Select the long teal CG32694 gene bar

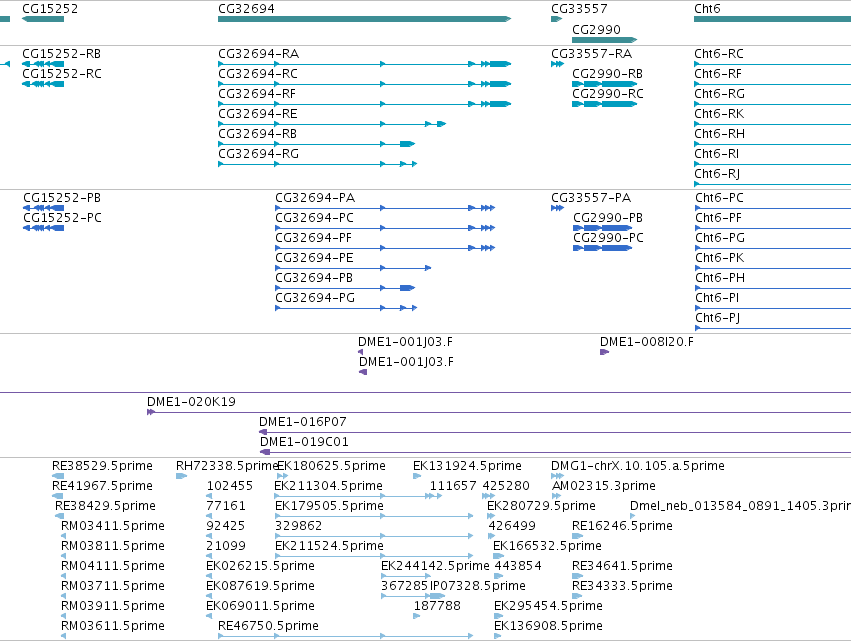[364, 19]
